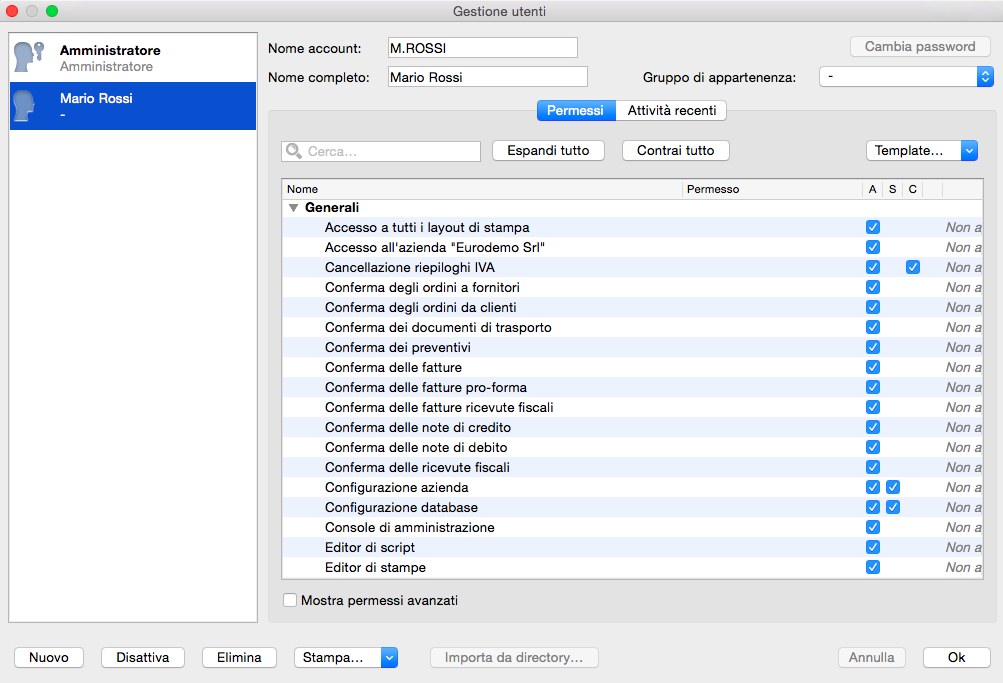Uncheck S column for Configurazione database
This screenshot has height=683, width=1003.
(x=893, y=507)
